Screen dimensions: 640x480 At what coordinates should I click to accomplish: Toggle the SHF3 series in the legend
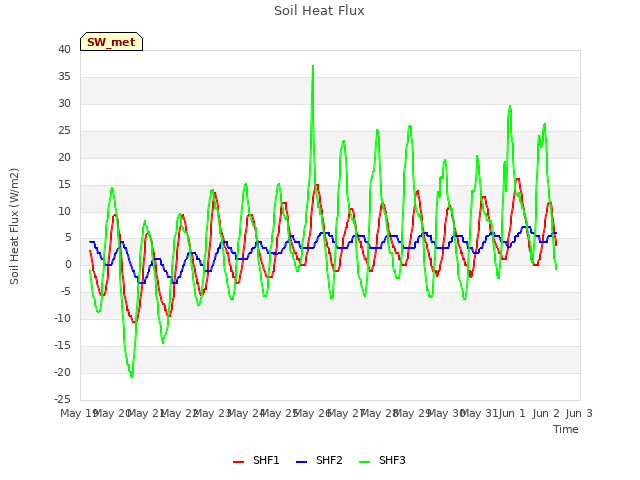pyautogui.click(x=382, y=460)
